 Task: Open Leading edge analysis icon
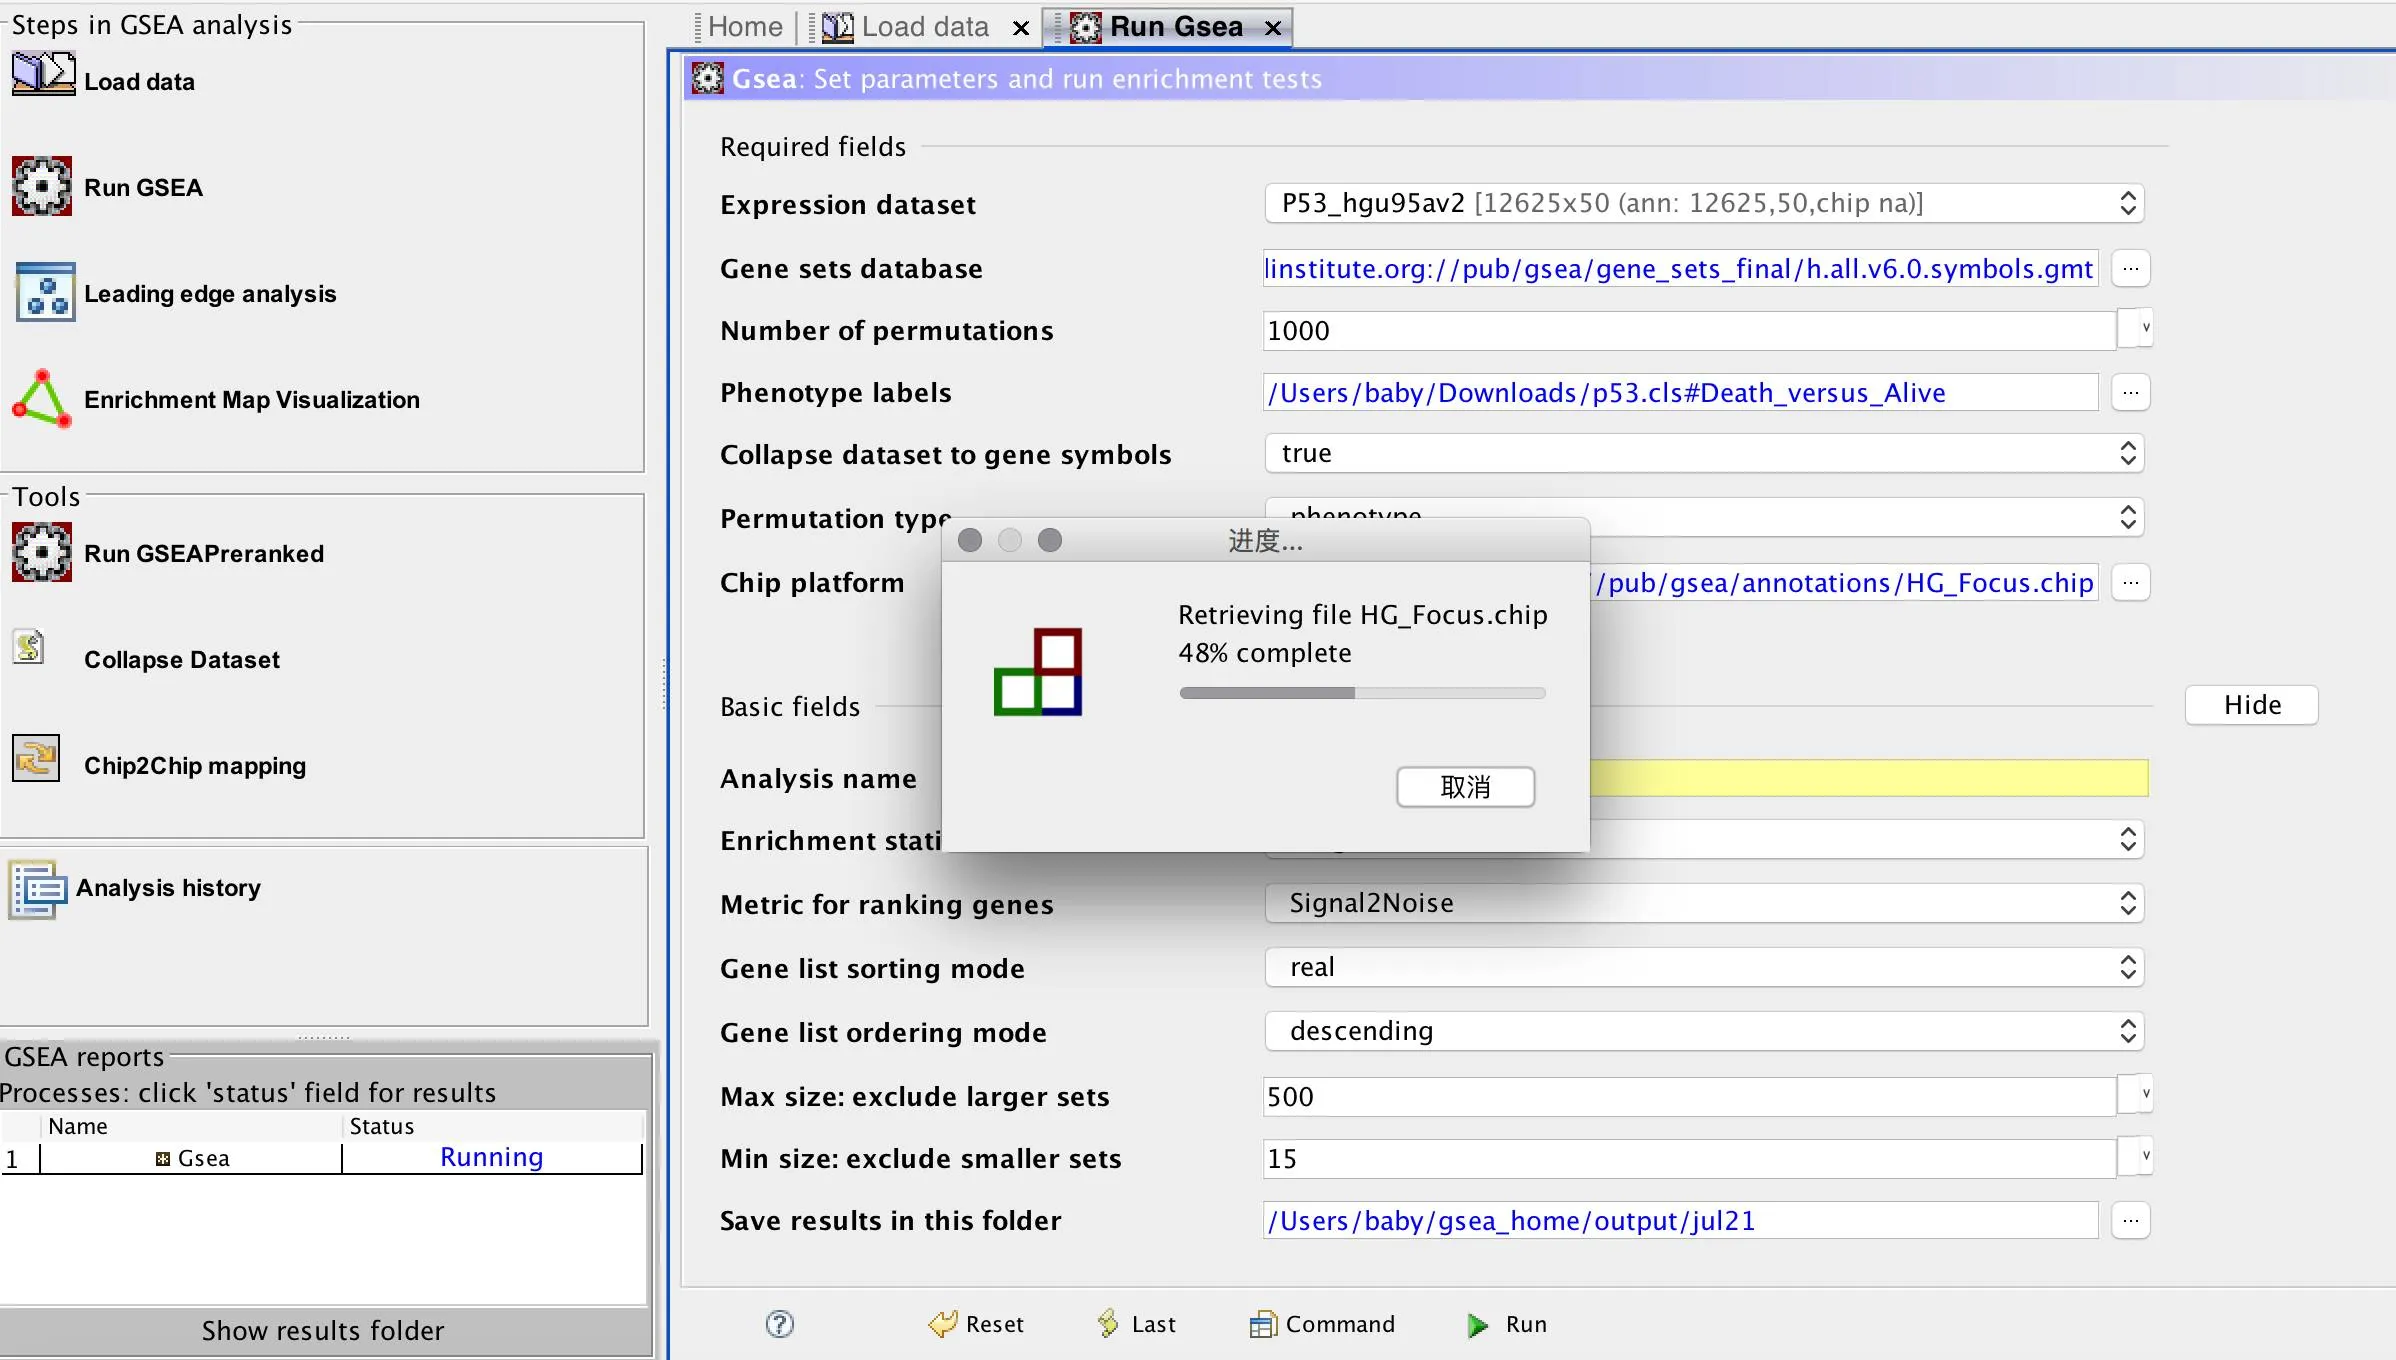coord(45,292)
